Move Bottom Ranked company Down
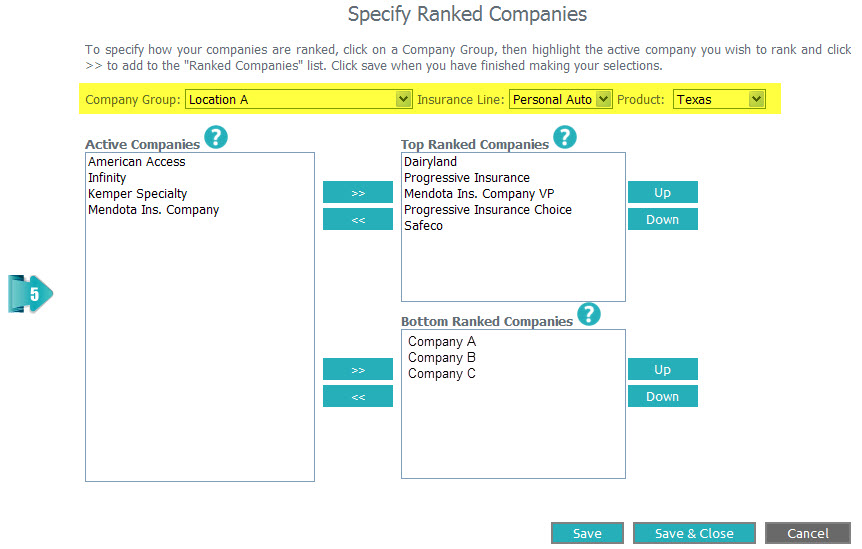 (x=662, y=396)
